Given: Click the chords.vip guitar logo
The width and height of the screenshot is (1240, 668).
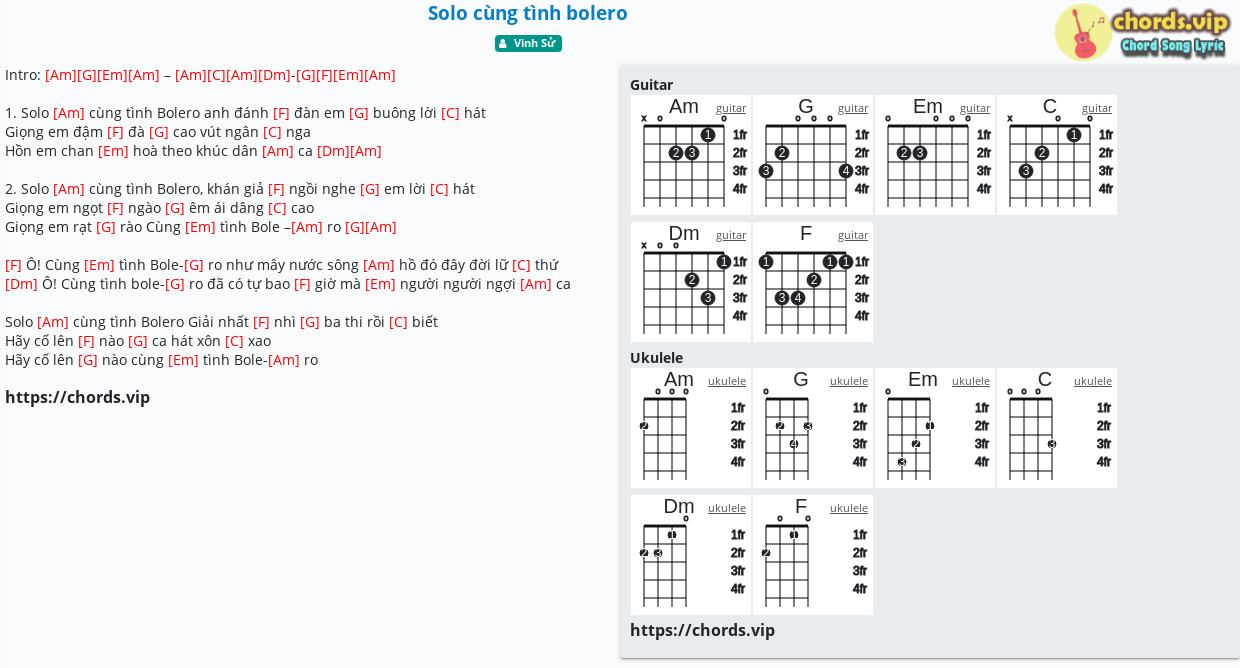Looking at the screenshot, I should (x=1142, y=33).
